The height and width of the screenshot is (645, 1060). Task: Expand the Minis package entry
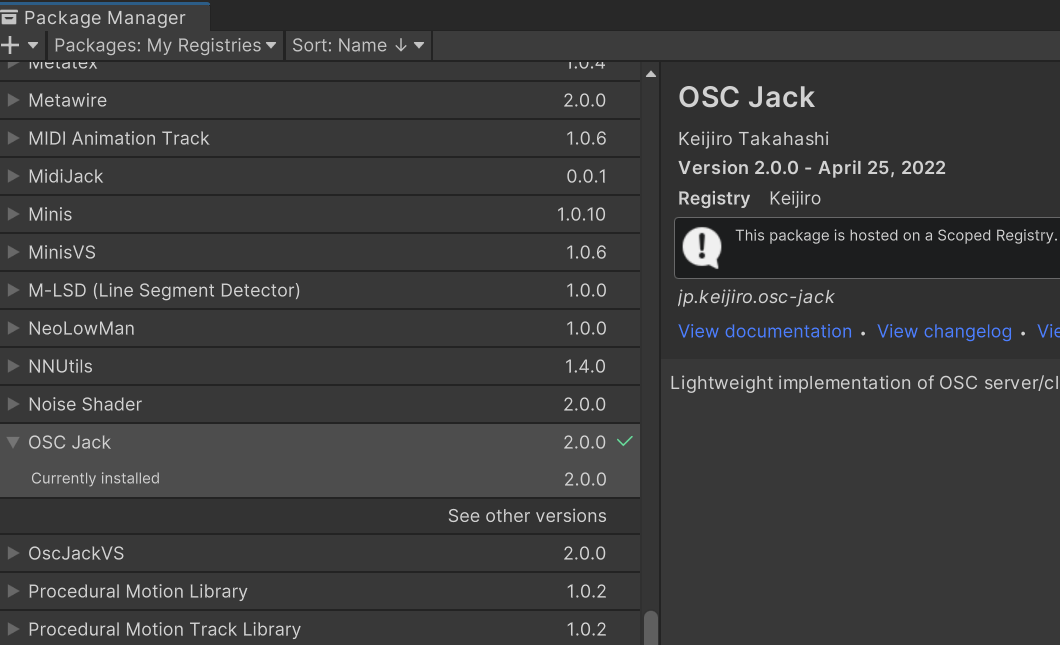coord(13,214)
